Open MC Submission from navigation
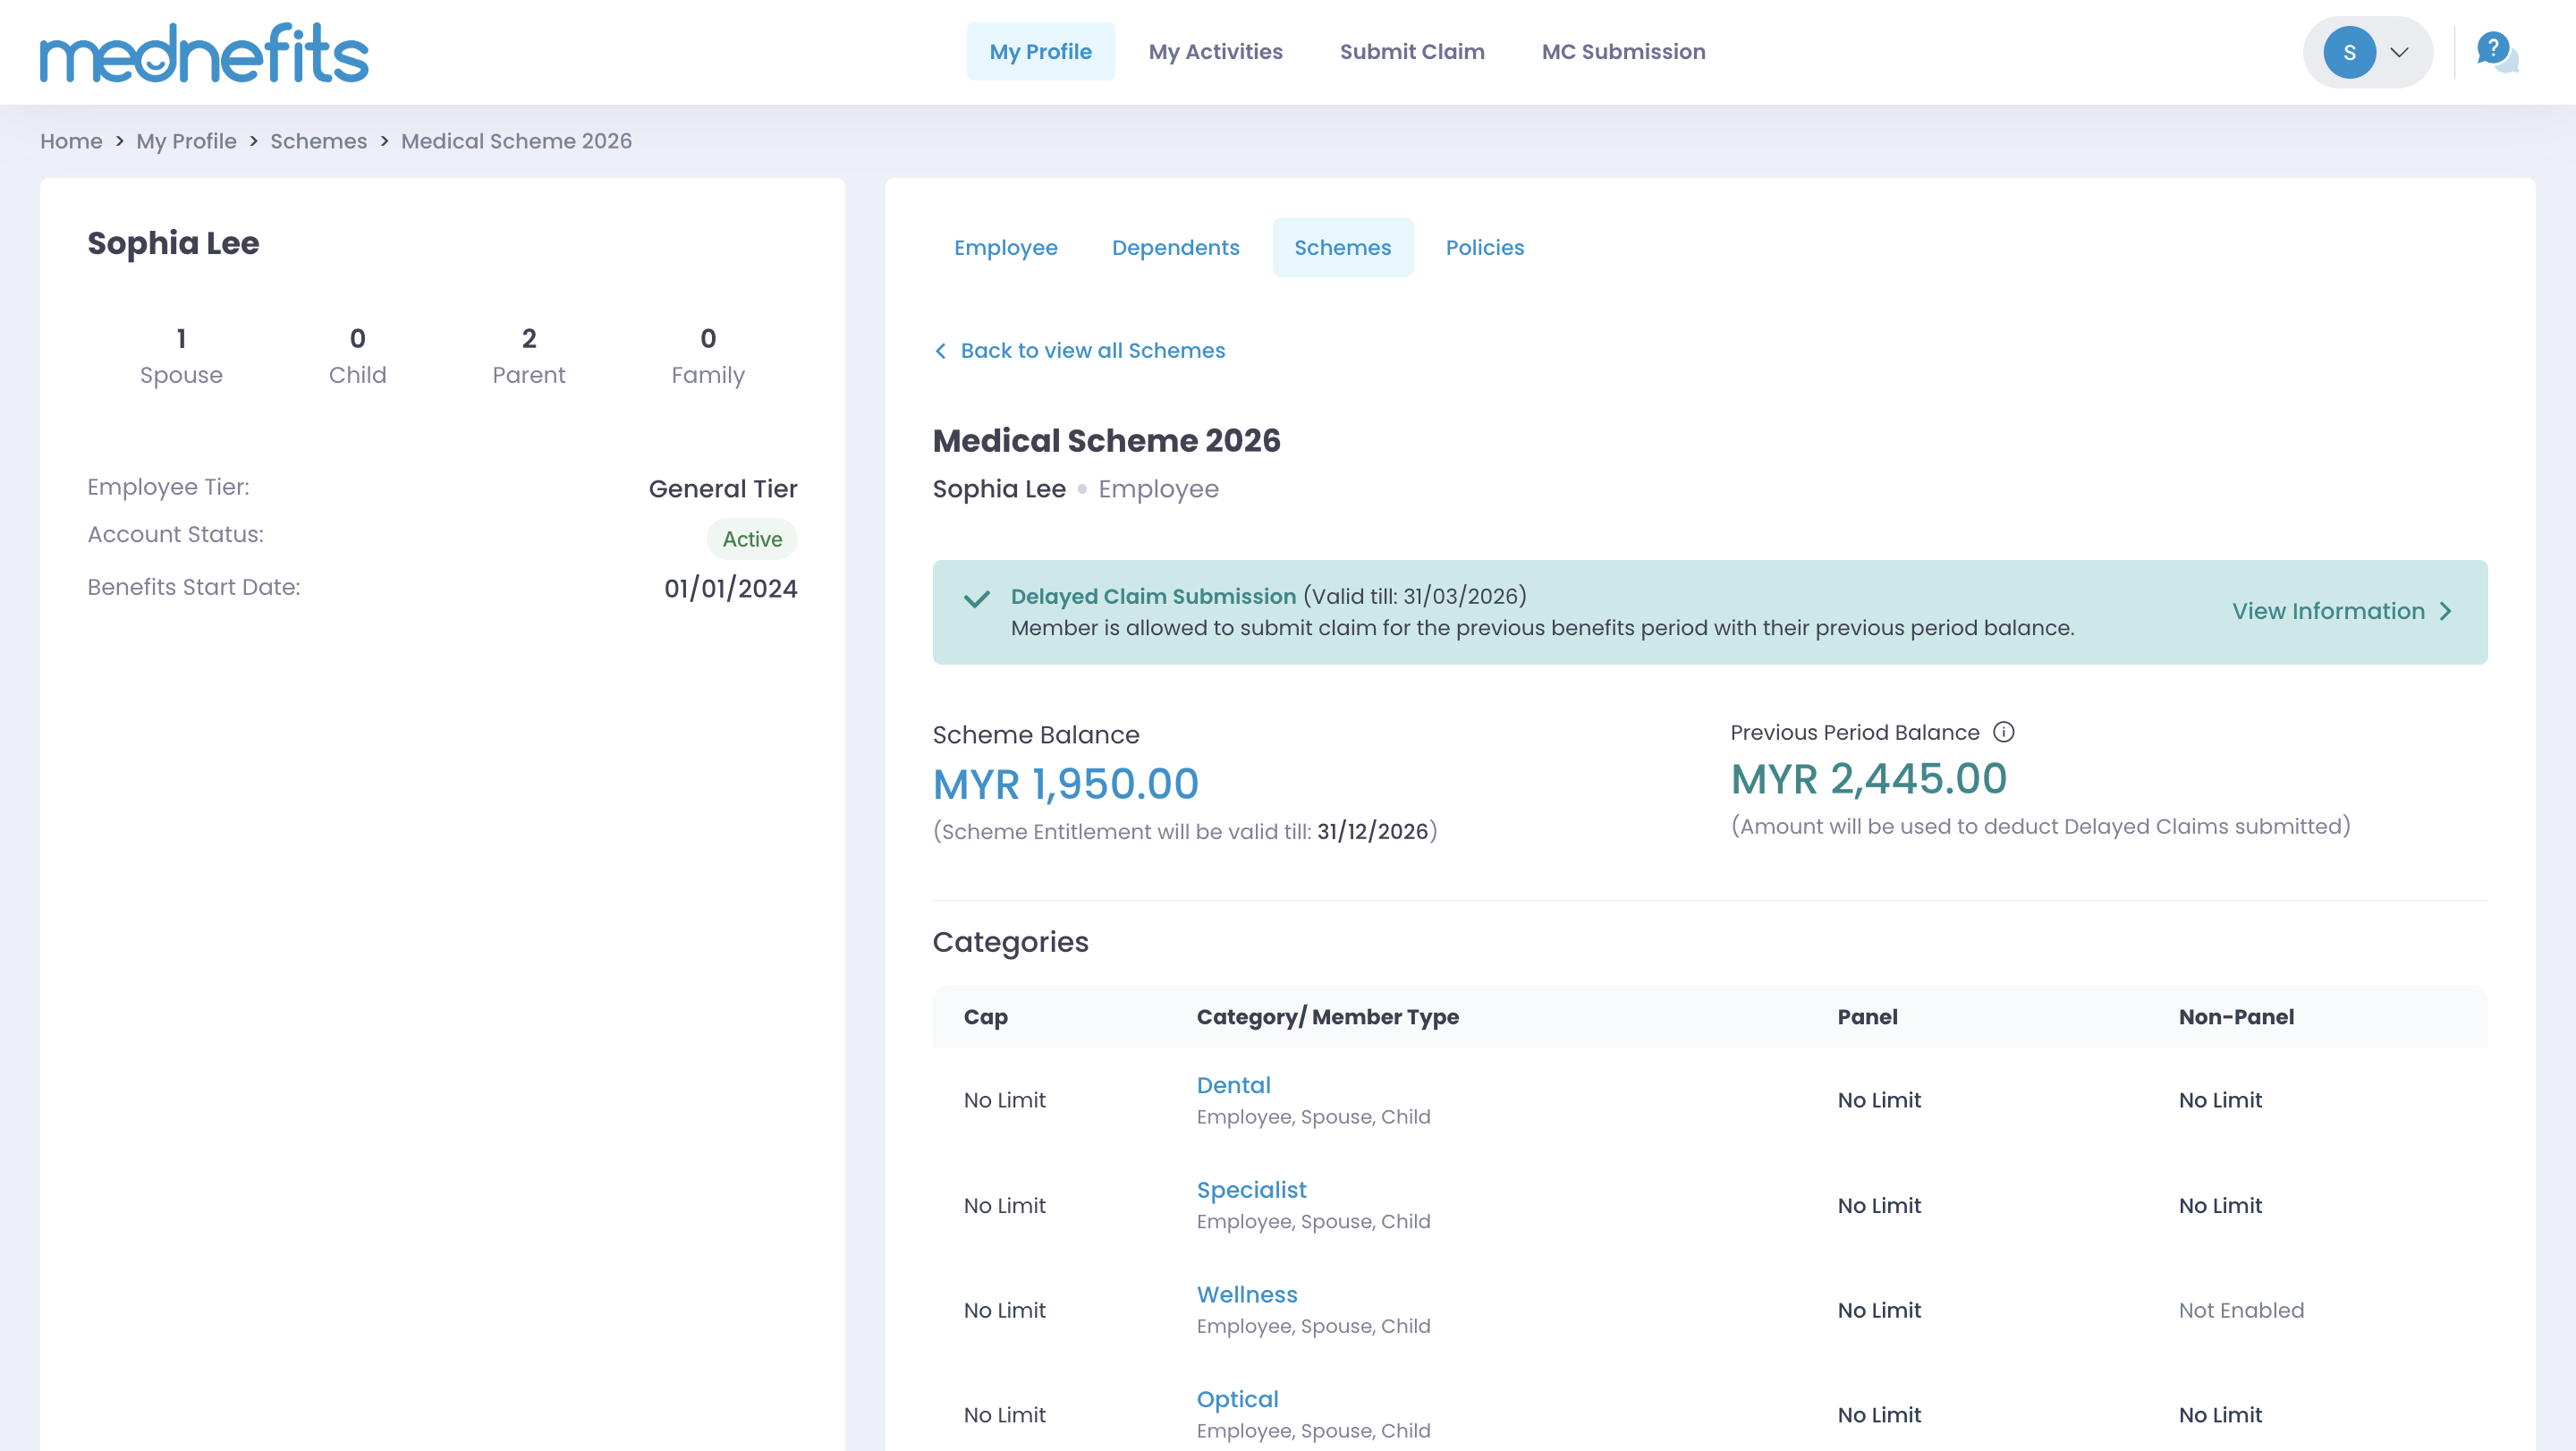The width and height of the screenshot is (2576, 1451). [1623, 52]
